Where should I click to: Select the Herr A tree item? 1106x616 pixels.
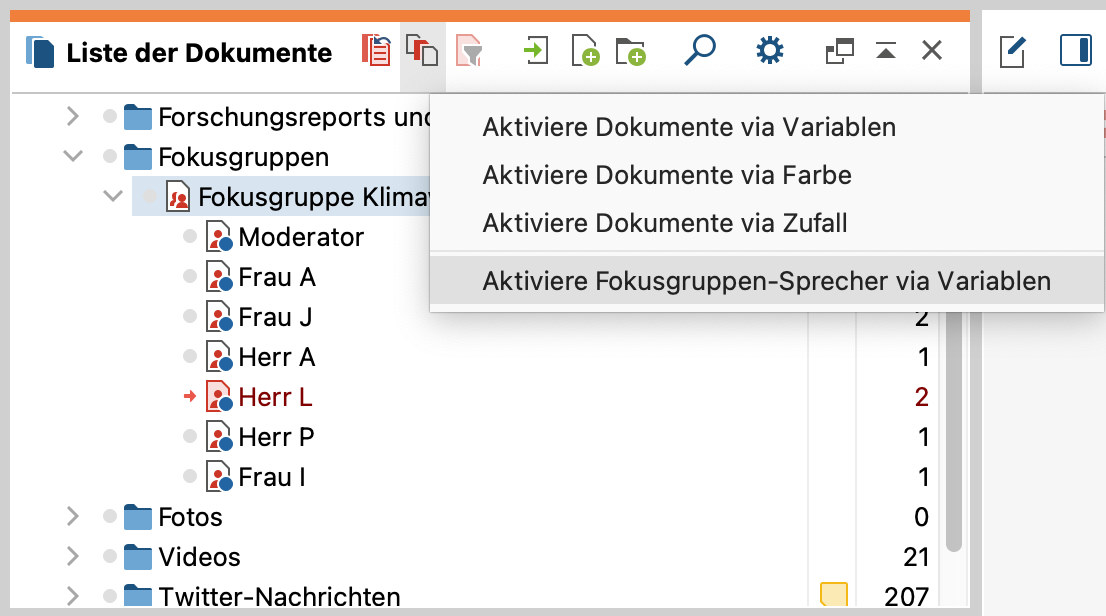tap(276, 357)
